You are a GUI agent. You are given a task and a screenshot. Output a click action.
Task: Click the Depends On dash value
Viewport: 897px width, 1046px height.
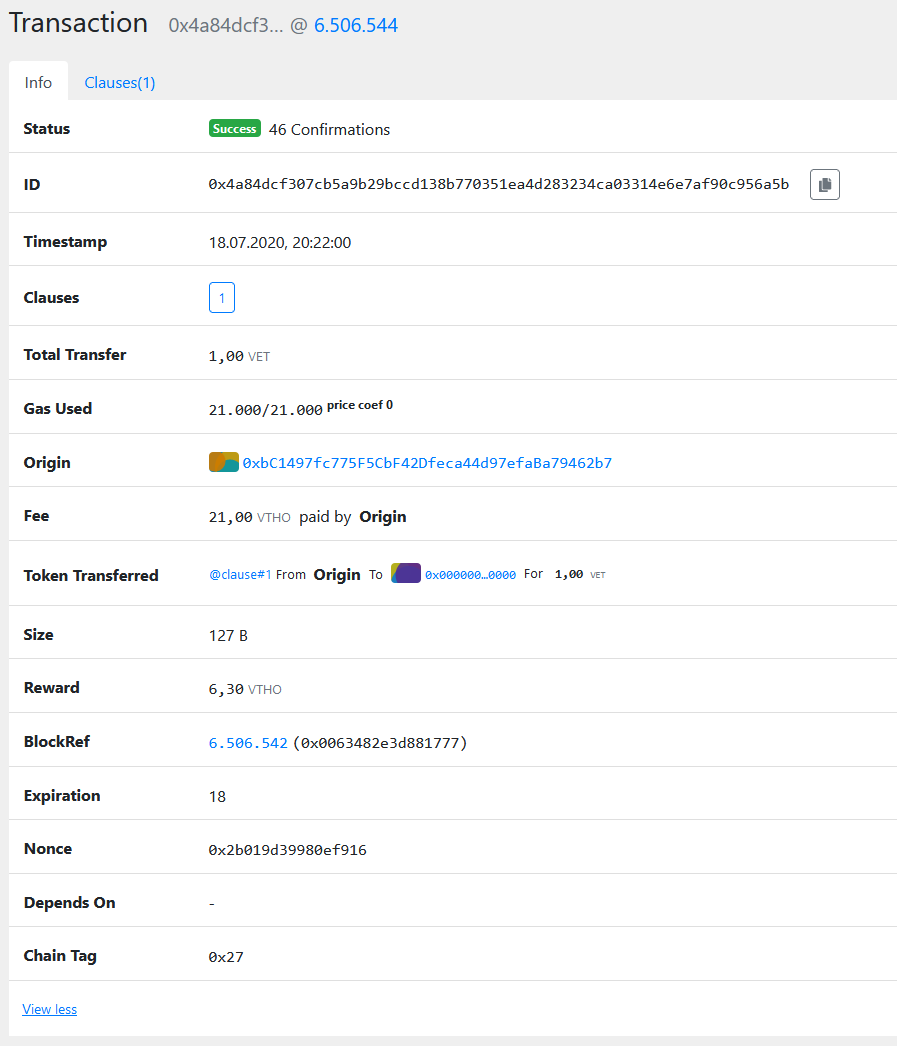(212, 903)
